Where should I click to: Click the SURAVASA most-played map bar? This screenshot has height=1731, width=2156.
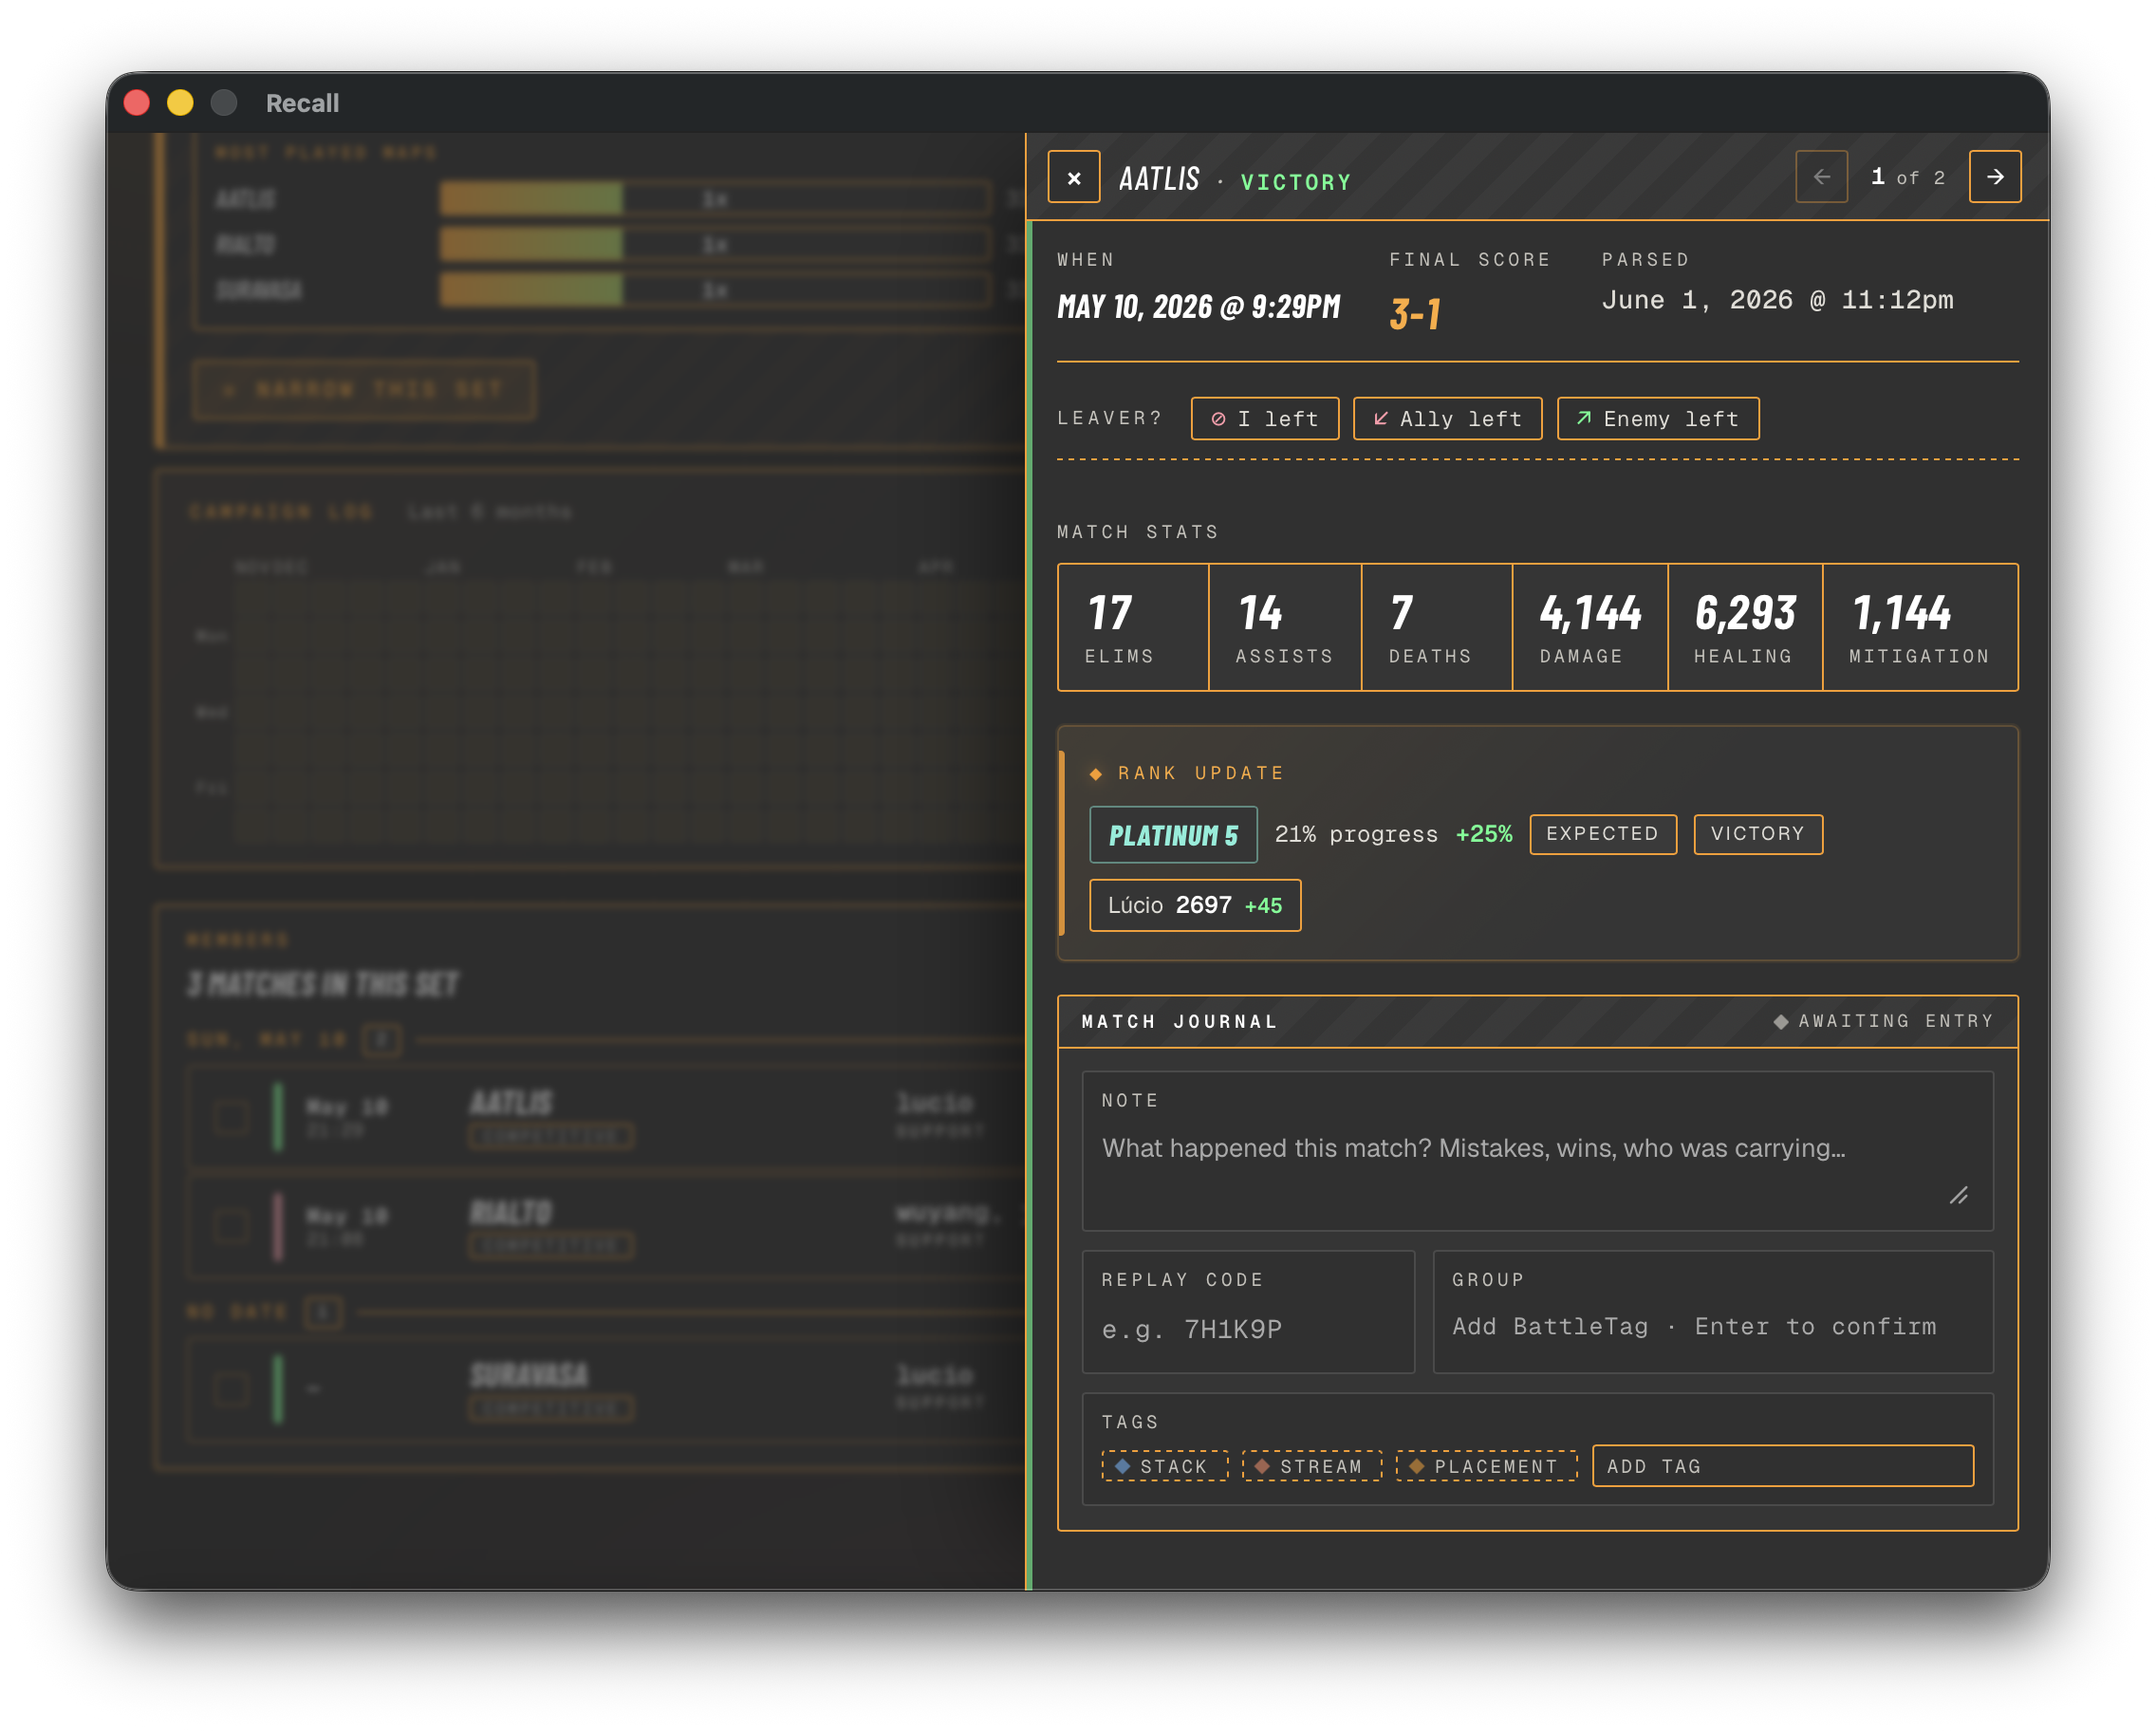pyautogui.click(x=715, y=290)
